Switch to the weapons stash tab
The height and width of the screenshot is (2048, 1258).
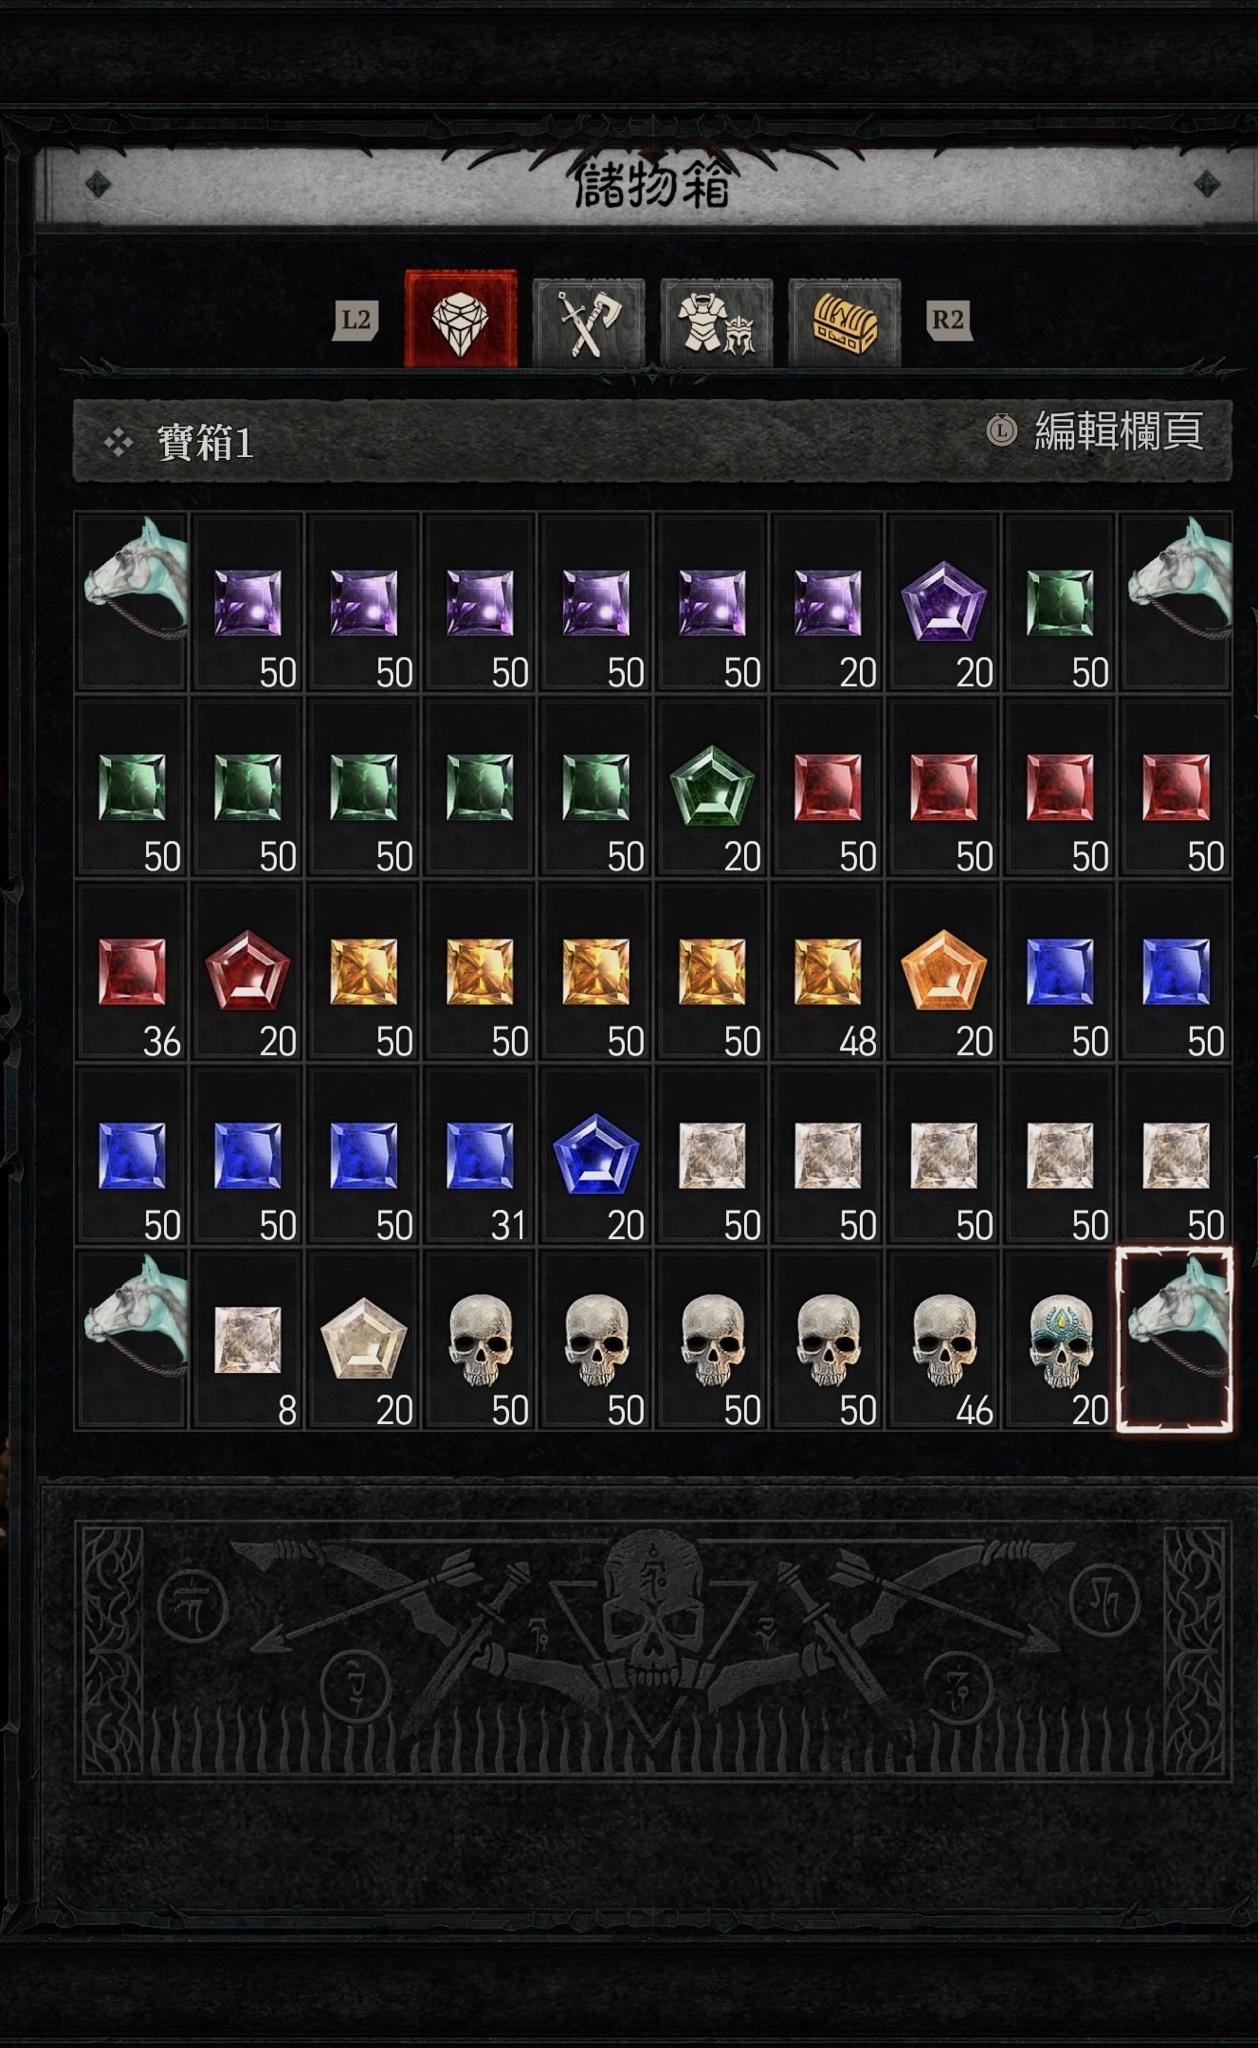click(x=589, y=322)
